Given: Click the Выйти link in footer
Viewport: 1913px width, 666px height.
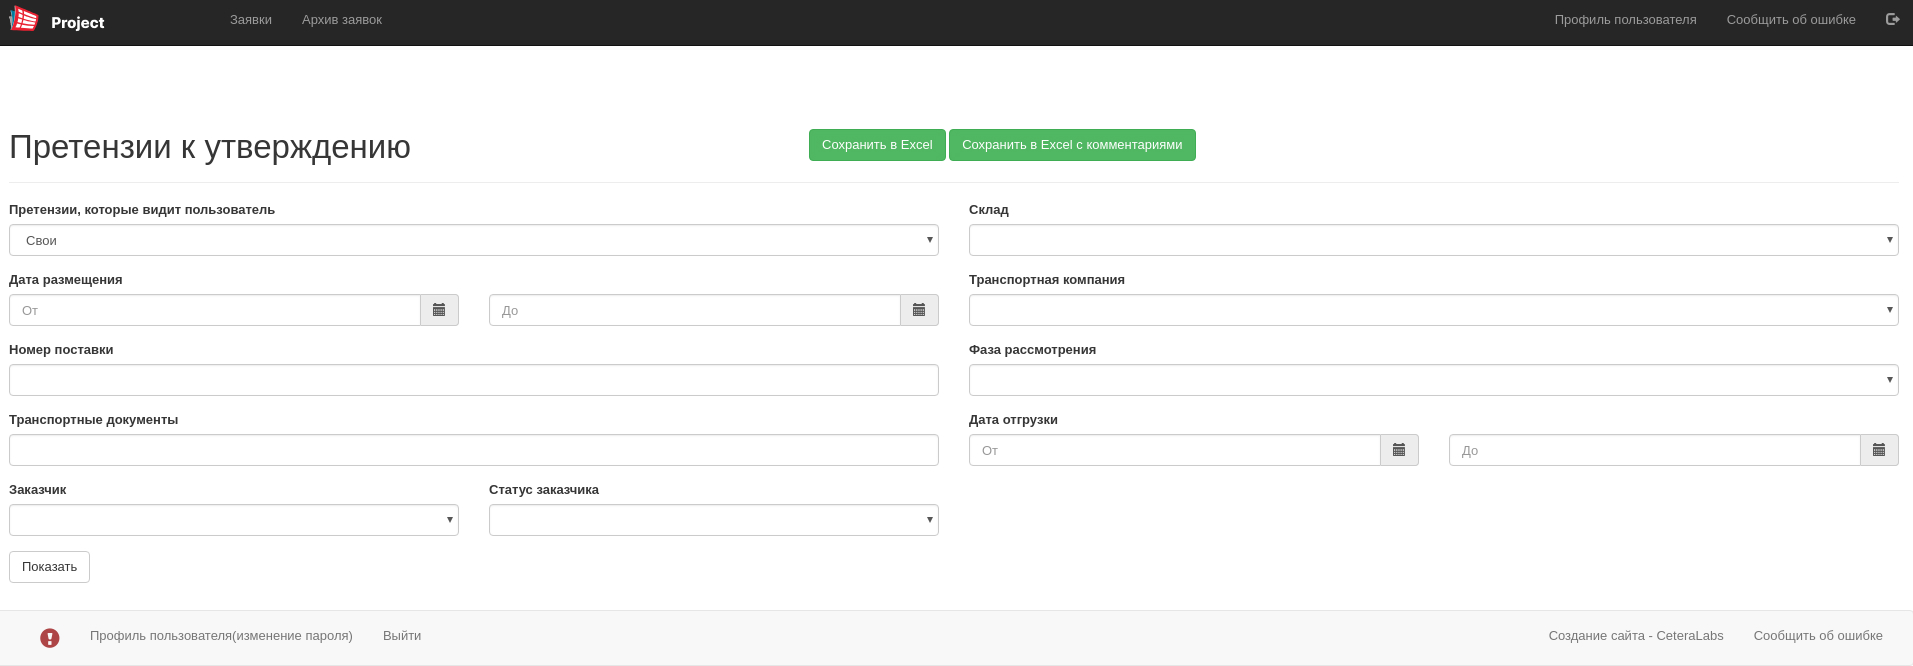Looking at the screenshot, I should (402, 636).
